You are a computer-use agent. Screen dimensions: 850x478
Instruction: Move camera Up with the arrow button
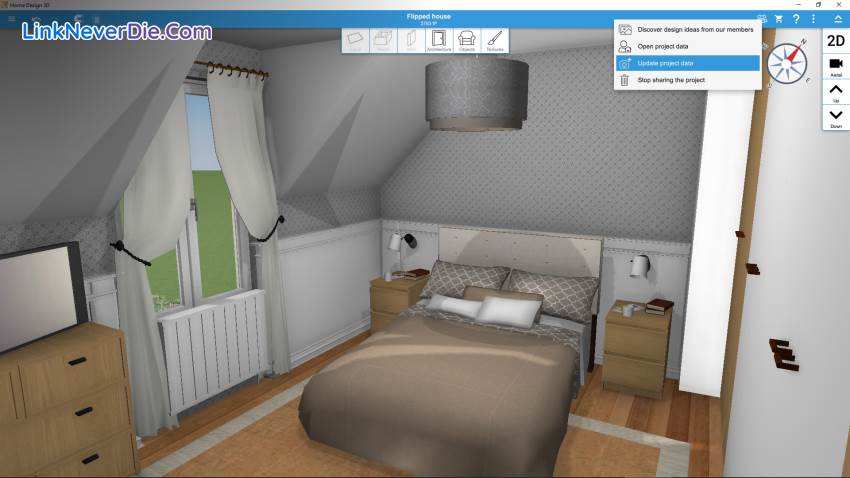pyautogui.click(x=836, y=92)
